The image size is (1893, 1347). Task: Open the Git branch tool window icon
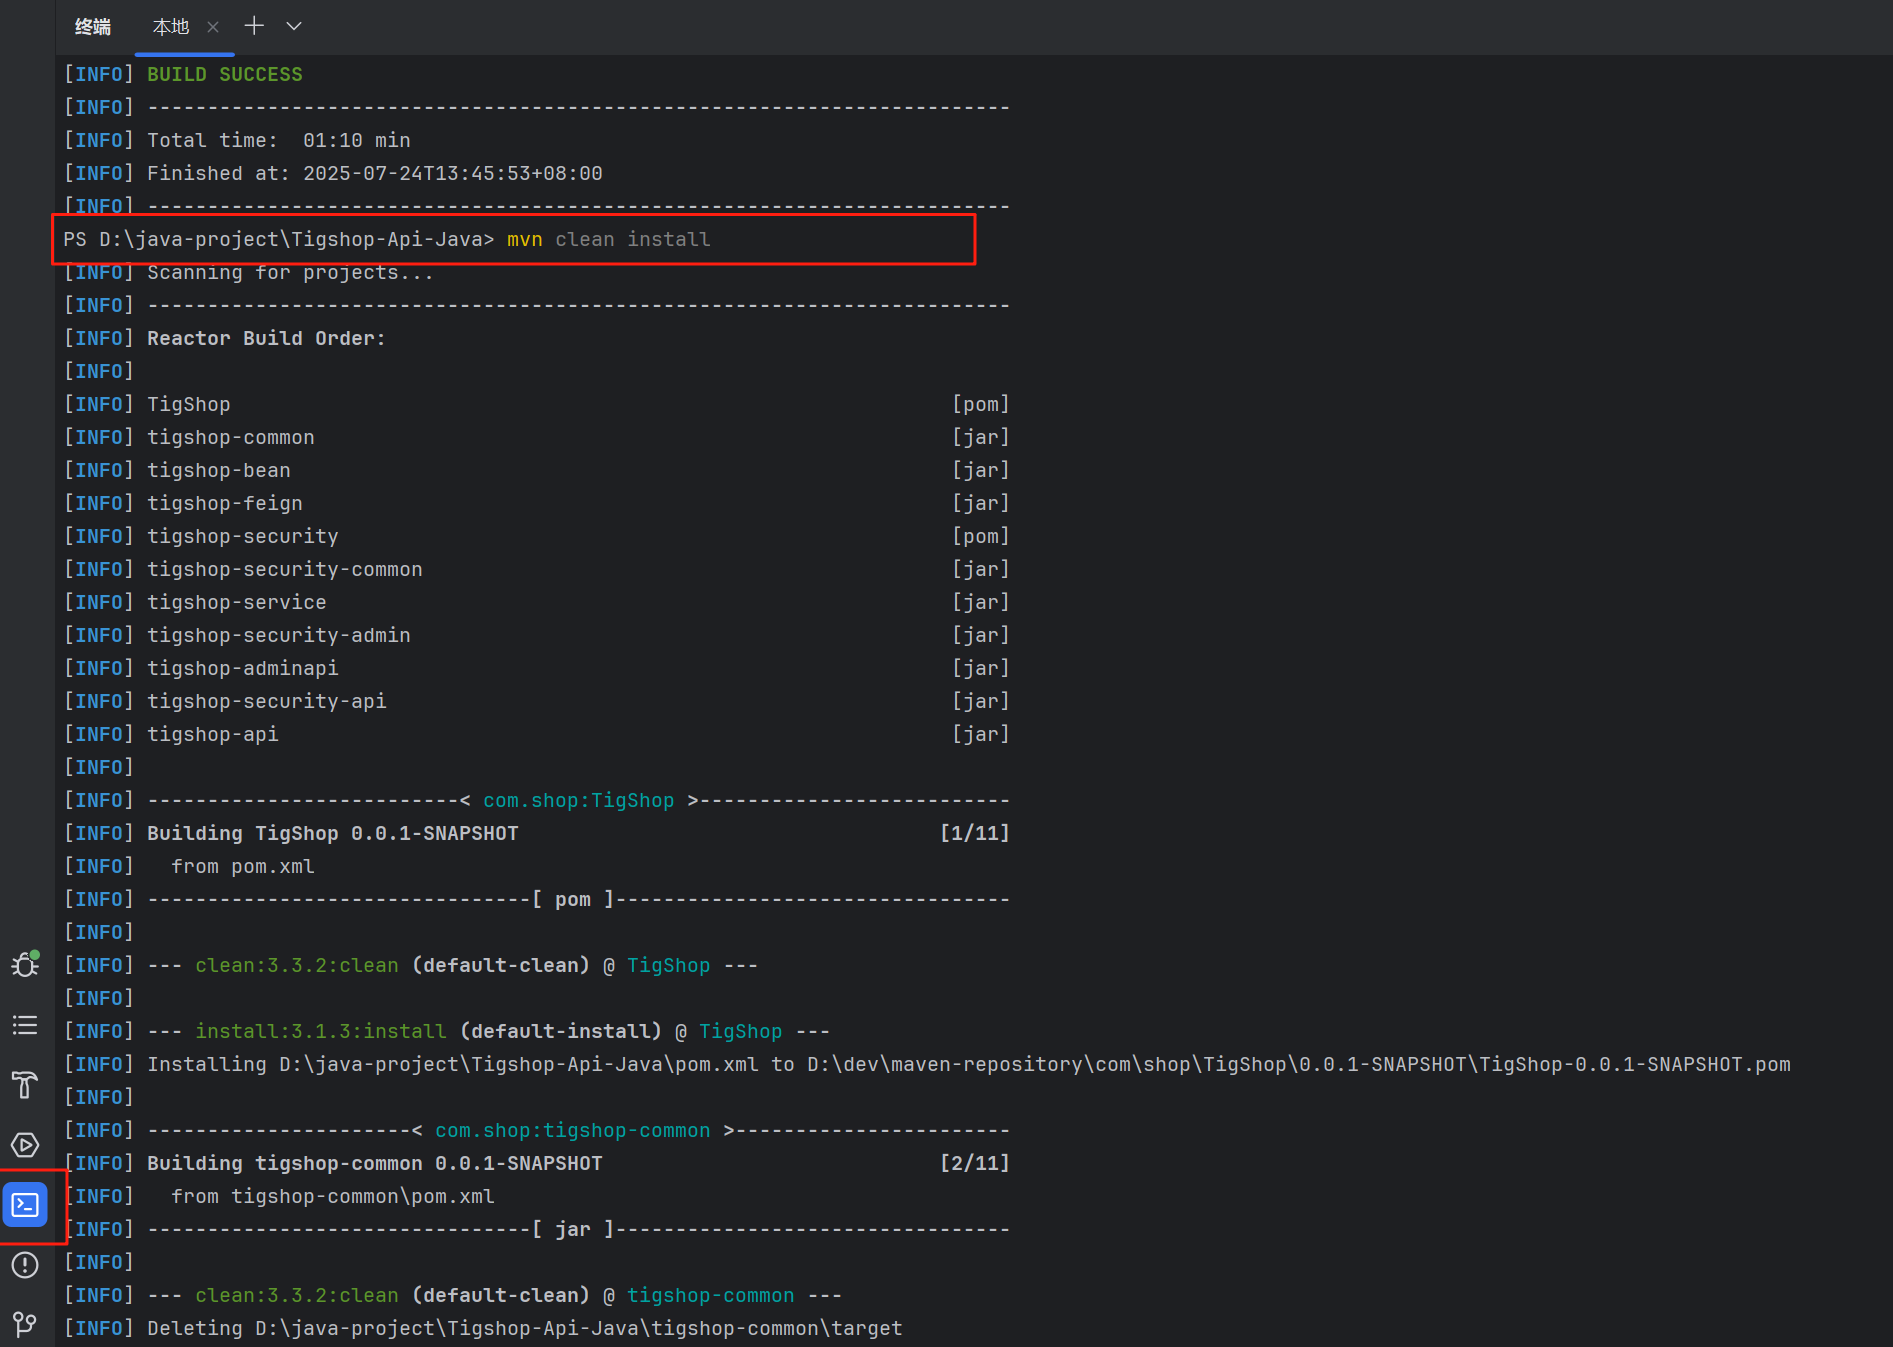click(x=25, y=1325)
